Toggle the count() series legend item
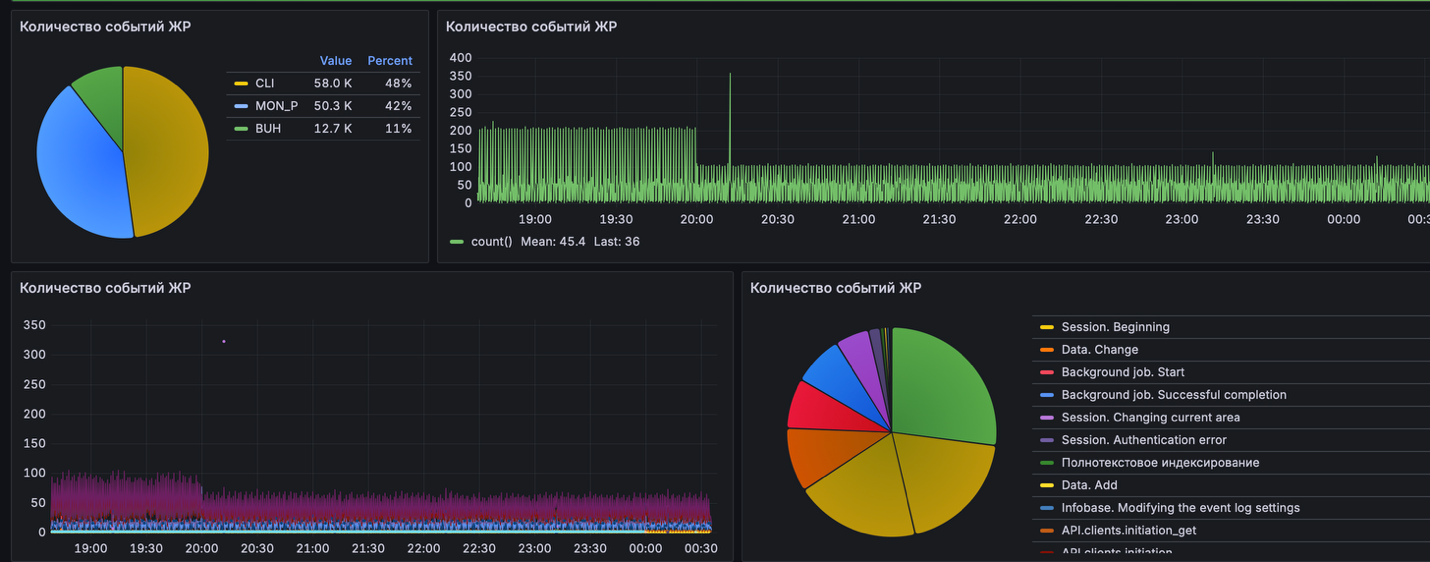Image resolution: width=1430 pixels, height=562 pixels. 489,242
